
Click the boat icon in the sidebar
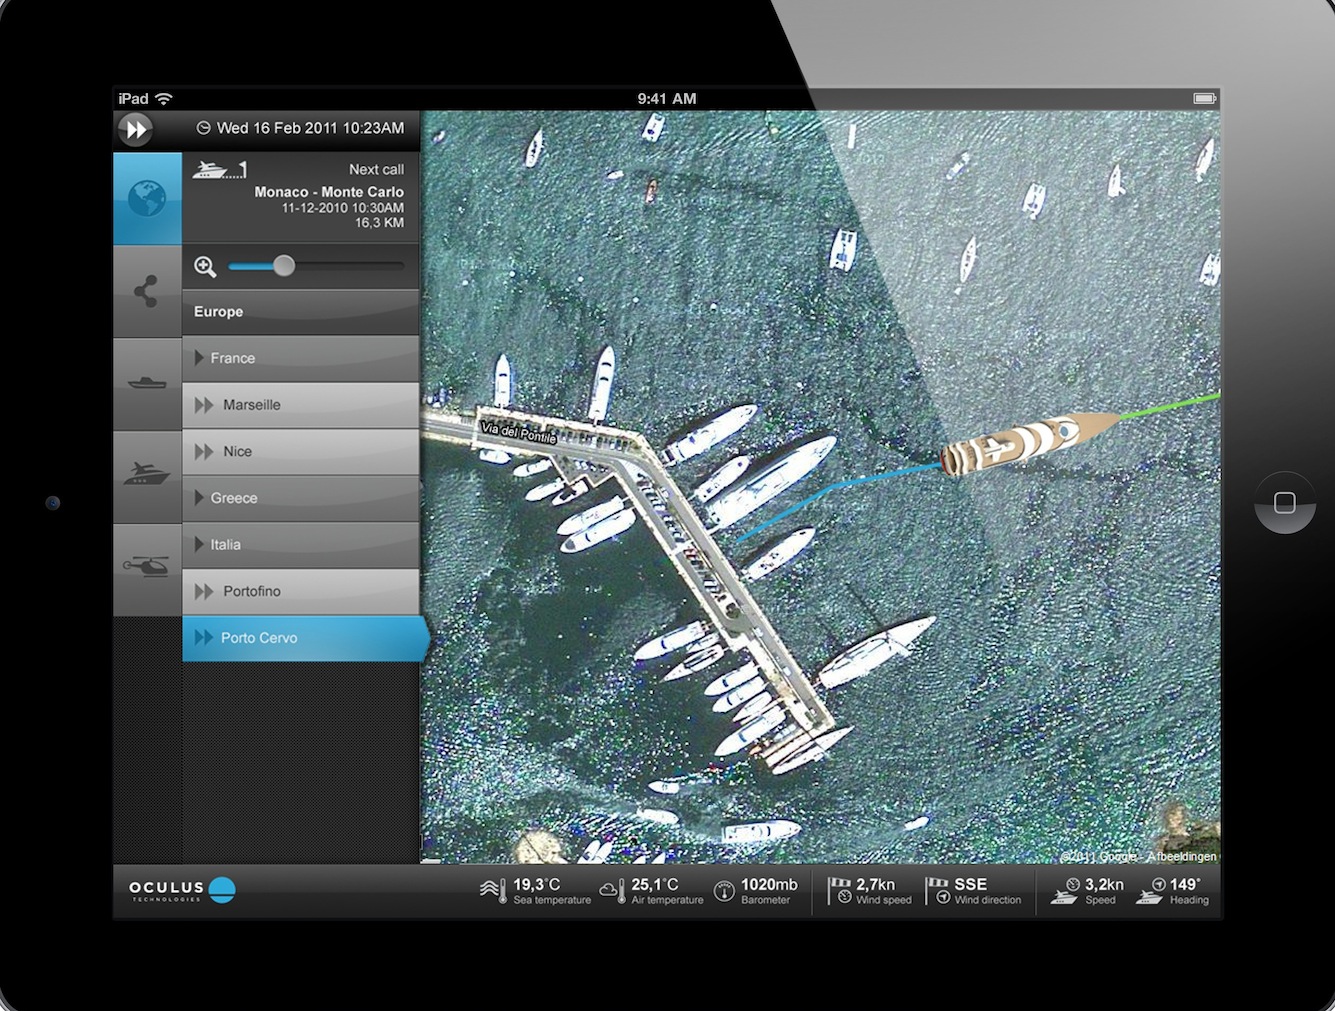146,383
